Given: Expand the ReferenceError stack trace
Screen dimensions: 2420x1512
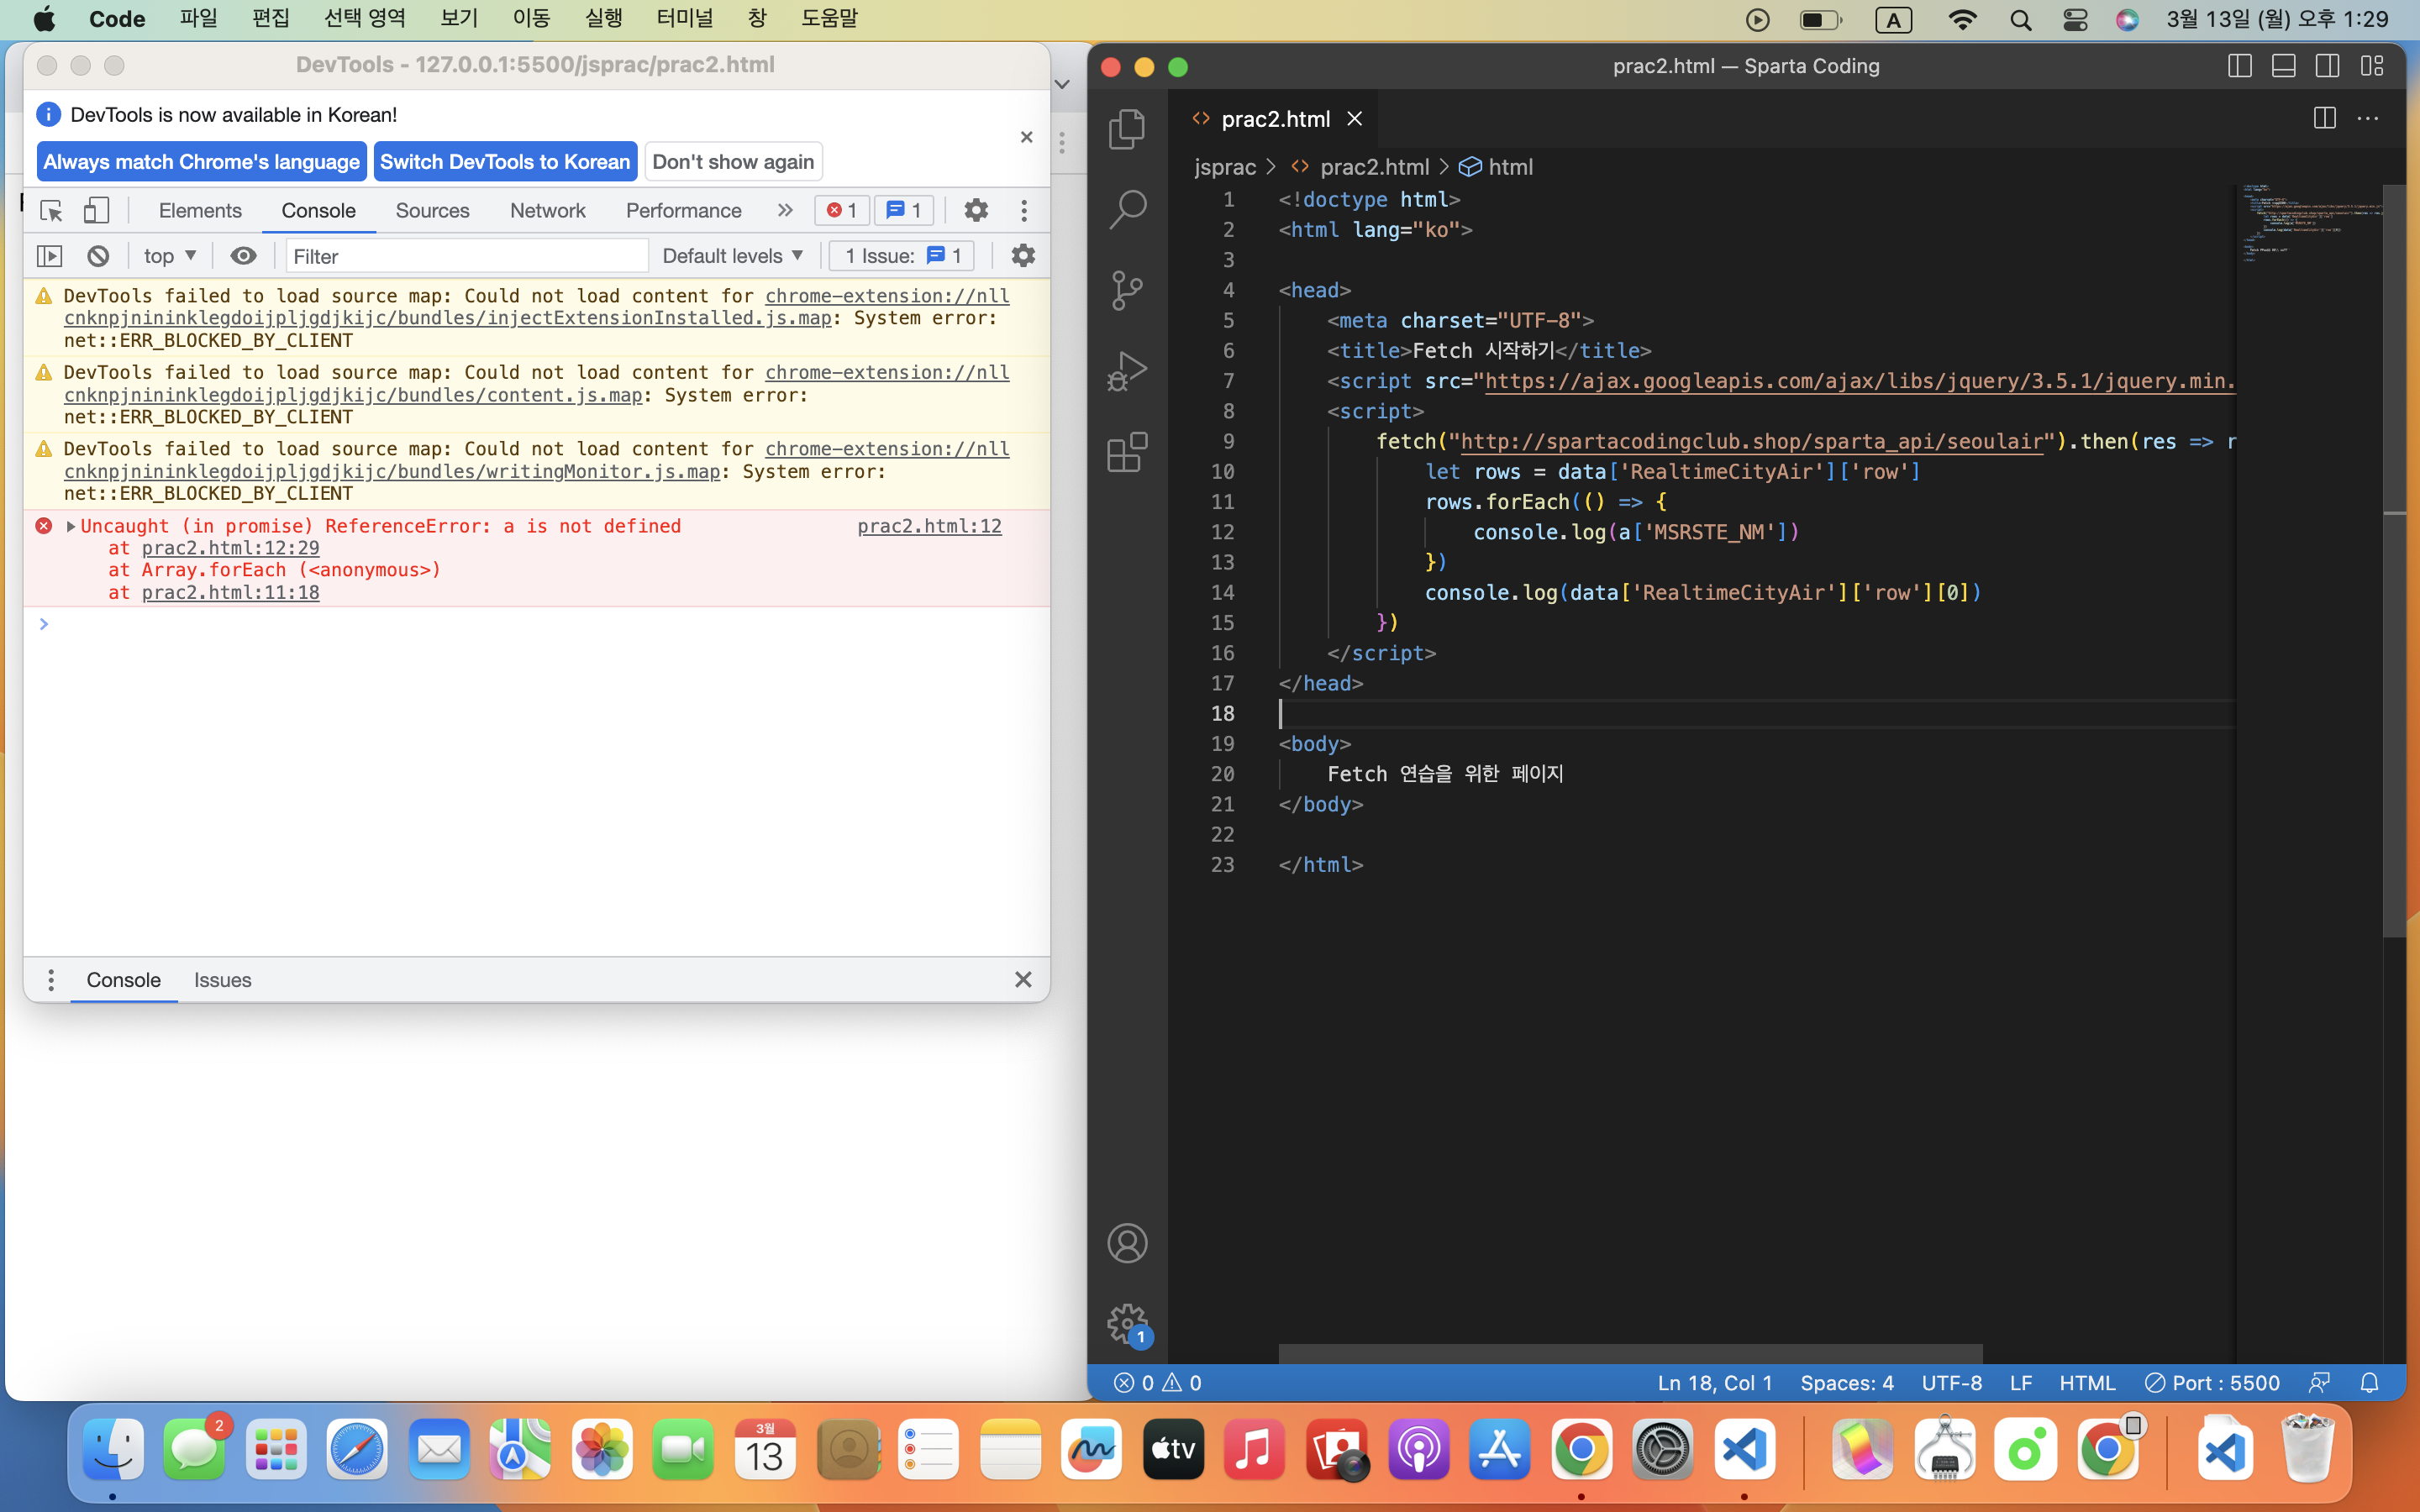Looking at the screenshot, I should tap(71, 526).
